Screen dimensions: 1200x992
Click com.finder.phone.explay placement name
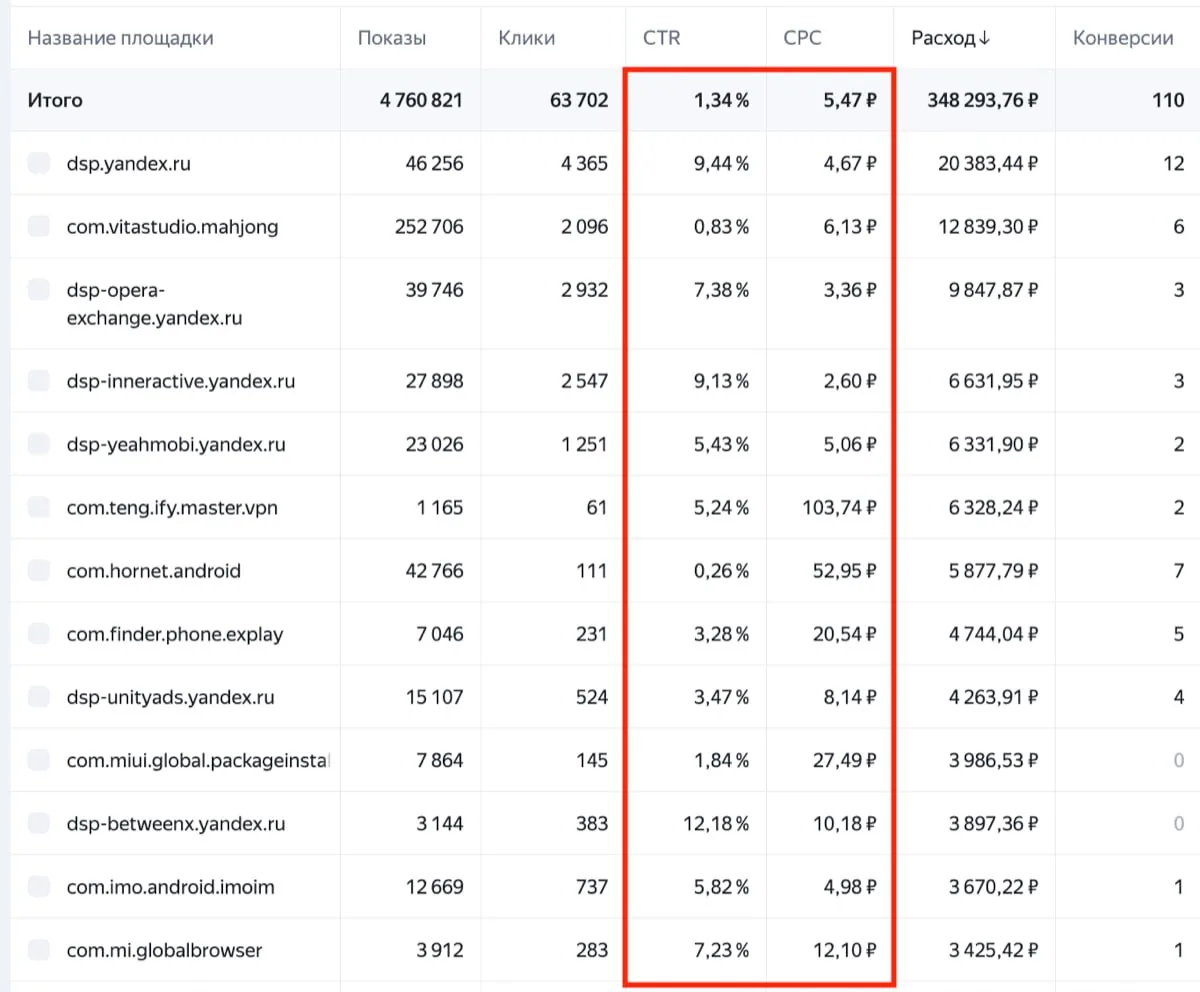[x=174, y=634]
